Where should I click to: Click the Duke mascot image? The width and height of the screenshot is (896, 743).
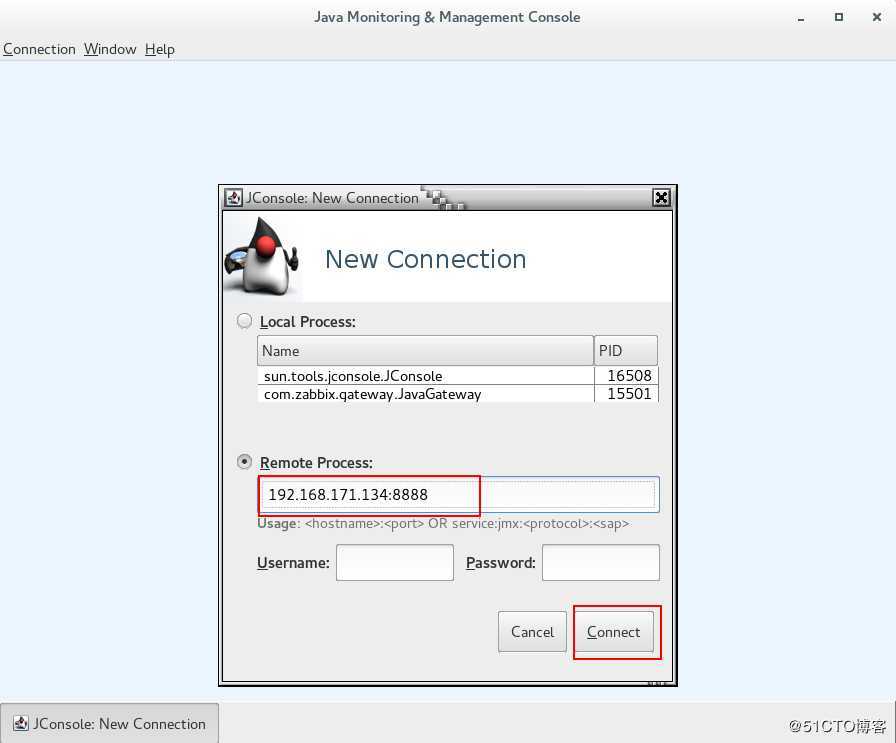click(x=262, y=257)
